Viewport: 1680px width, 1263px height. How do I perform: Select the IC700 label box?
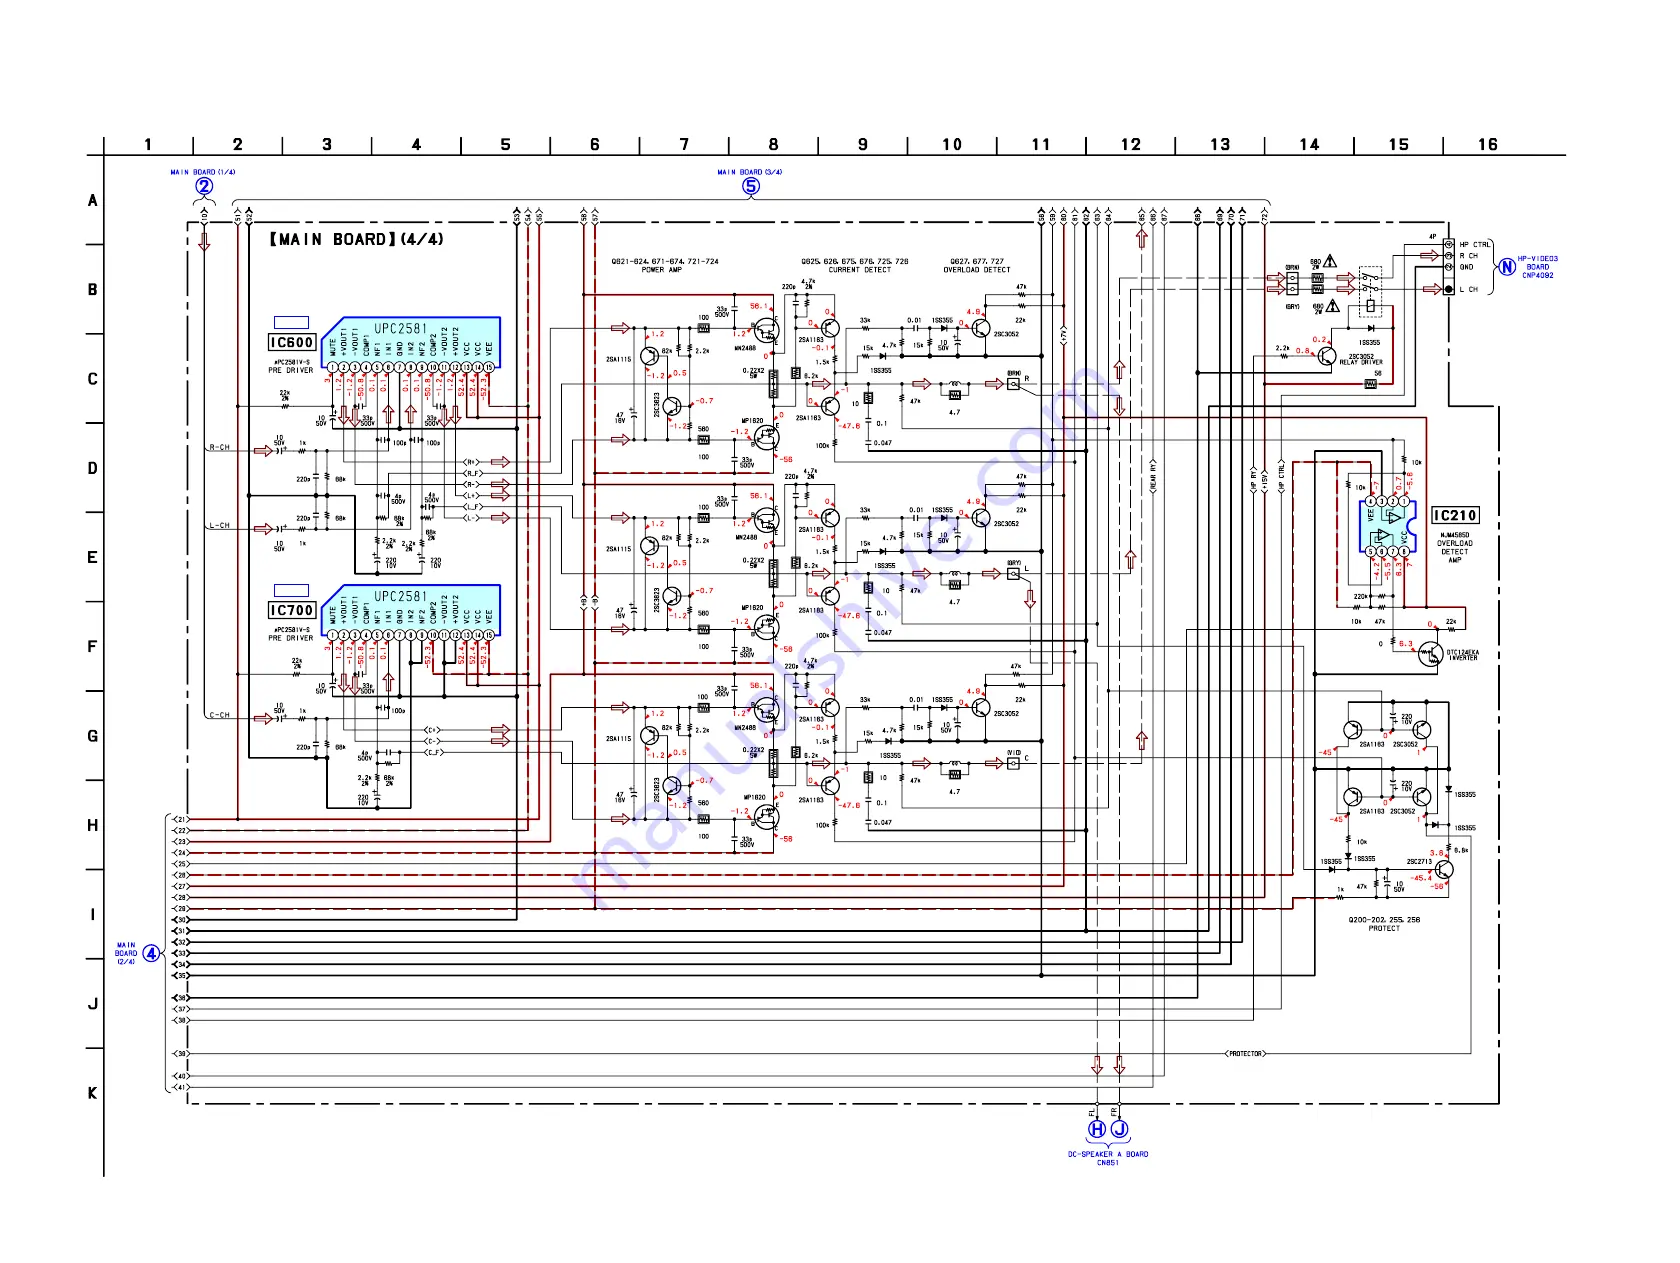(x=292, y=610)
